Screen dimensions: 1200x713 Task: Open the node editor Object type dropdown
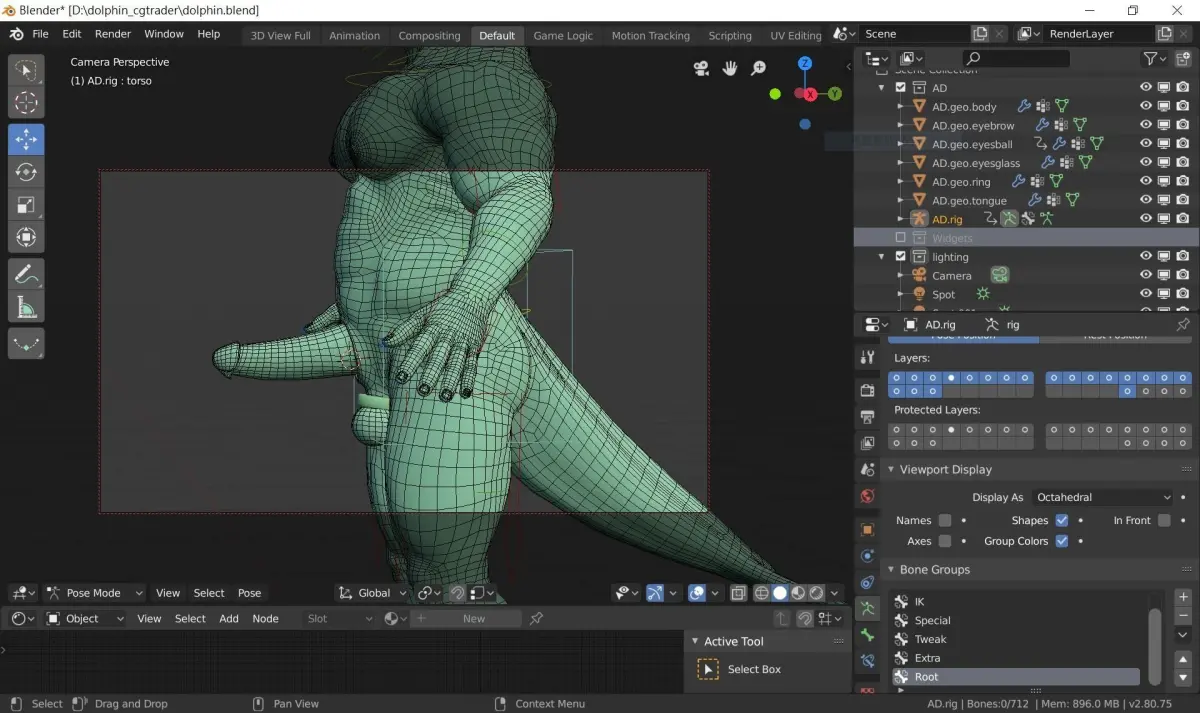(x=85, y=618)
